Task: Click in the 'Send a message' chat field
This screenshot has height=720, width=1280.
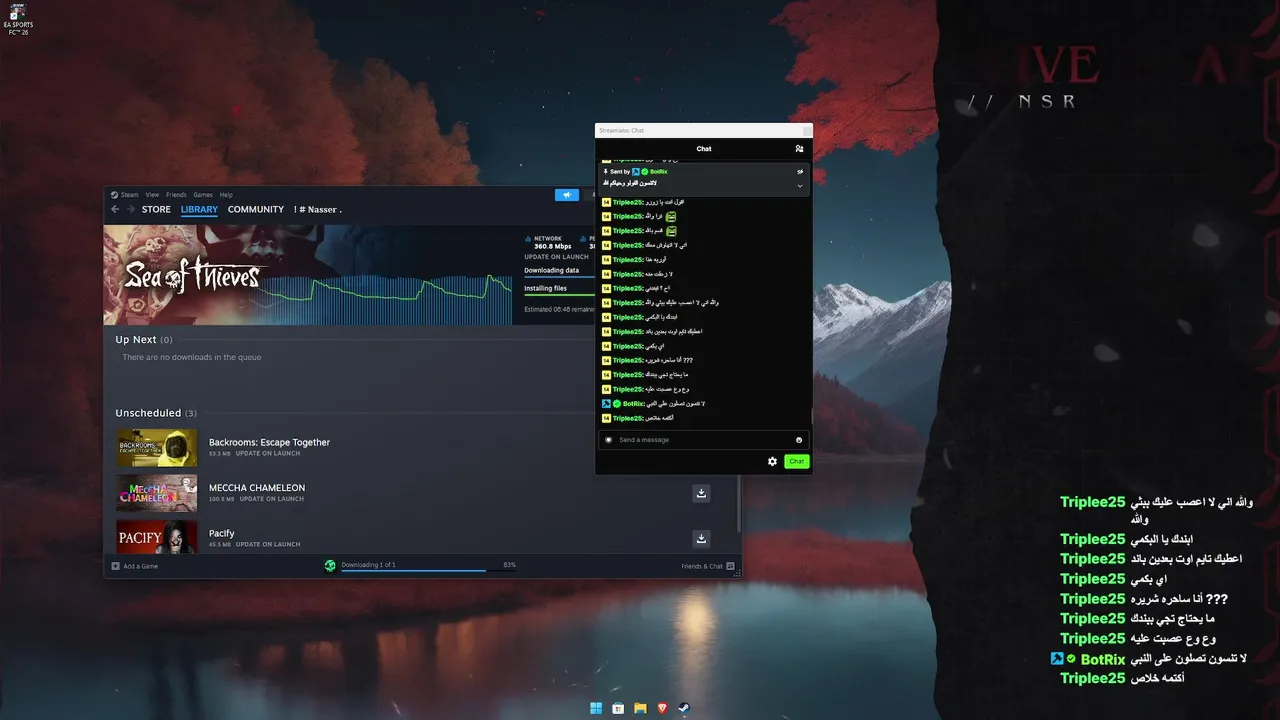Action: pyautogui.click(x=703, y=440)
